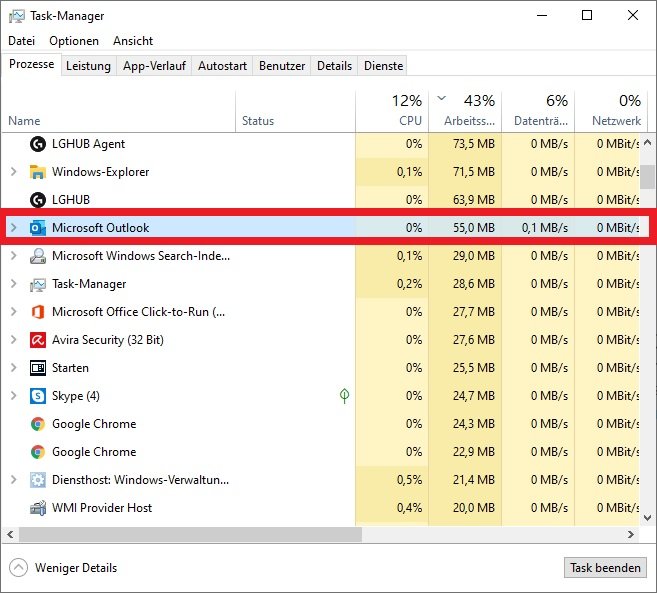The width and height of the screenshot is (657, 593).
Task: Switch to the Benutzer tab
Action: click(x=282, y=66)
